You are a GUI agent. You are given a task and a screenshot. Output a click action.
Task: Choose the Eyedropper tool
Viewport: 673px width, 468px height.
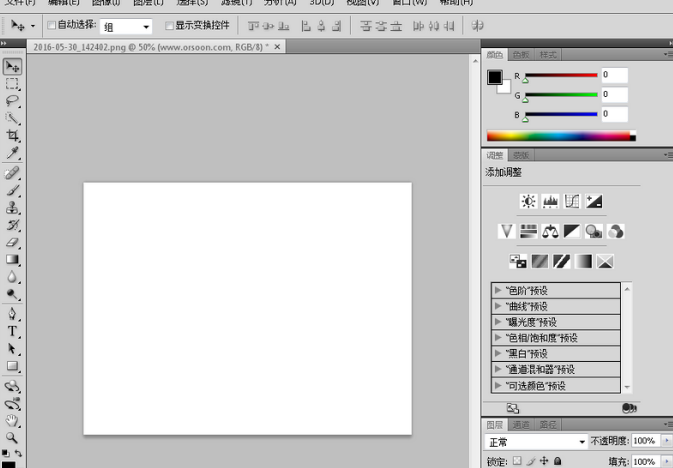point(12,153)
